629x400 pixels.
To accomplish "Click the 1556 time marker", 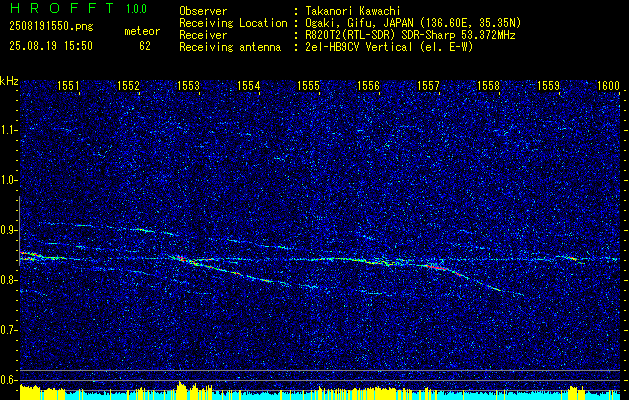I will coord(369,85).
